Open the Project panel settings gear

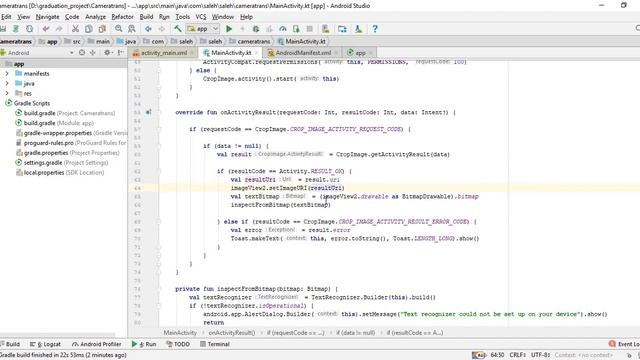click(x=107, y=53)
